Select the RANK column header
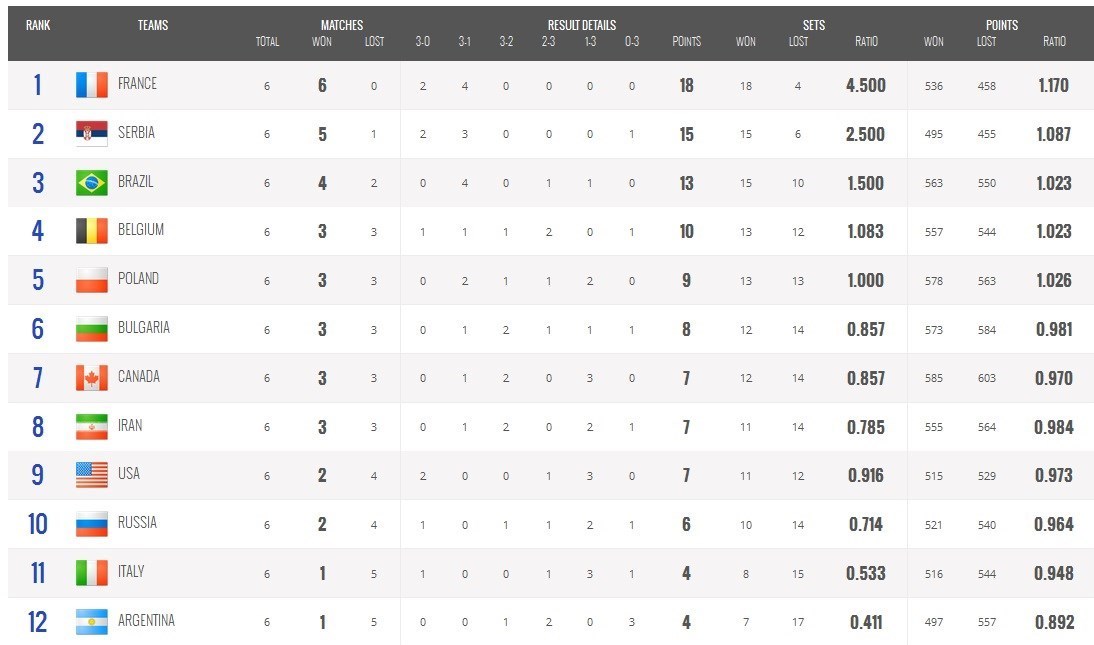This screenshot has height=645, width=1094. click(38, 26)
